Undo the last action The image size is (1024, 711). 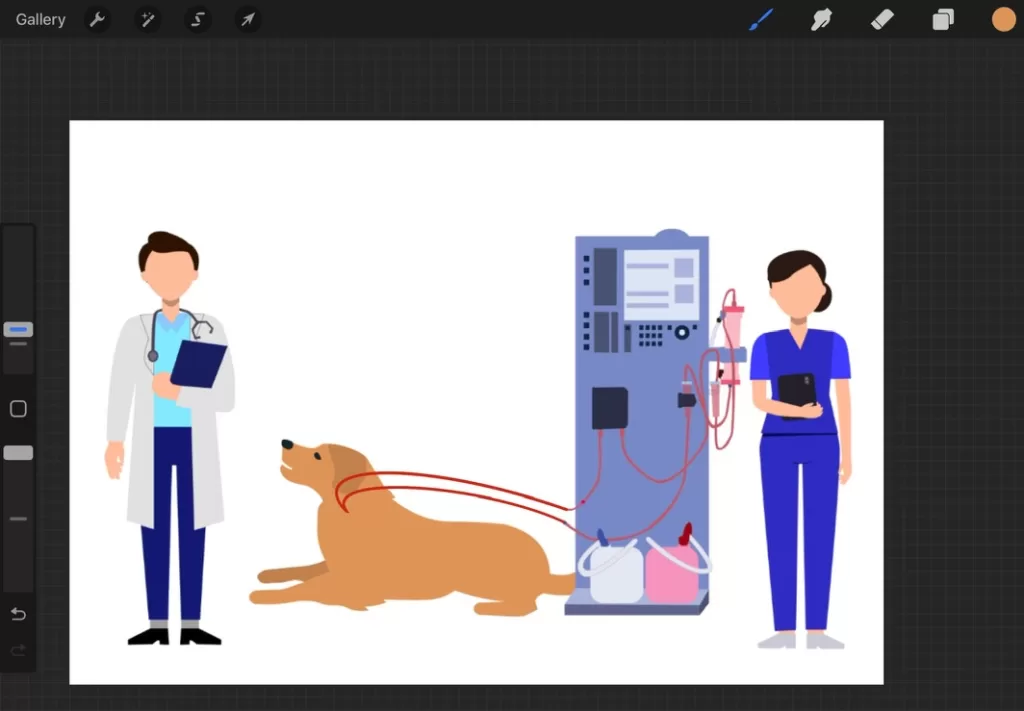coord(18,614)
